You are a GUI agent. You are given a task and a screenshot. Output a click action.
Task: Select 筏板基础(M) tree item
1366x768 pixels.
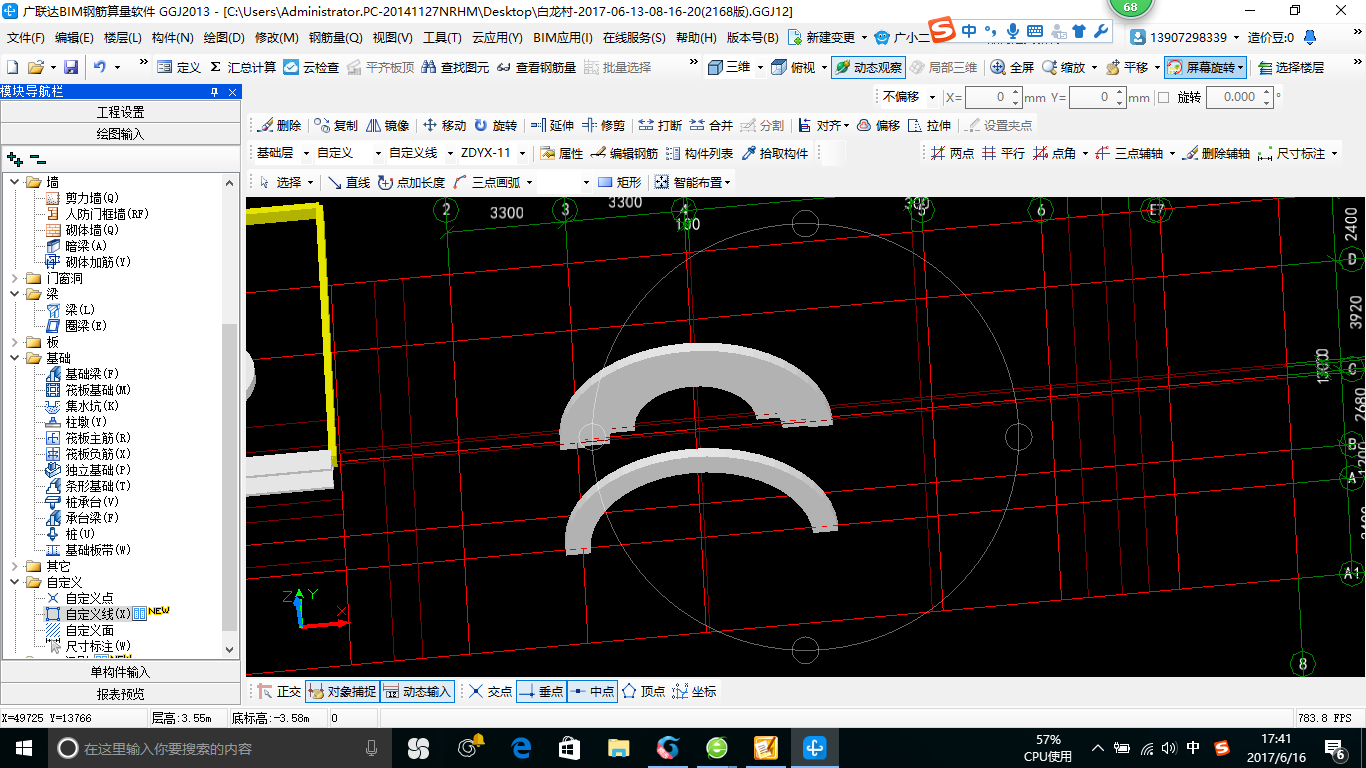tap(98, 390)
